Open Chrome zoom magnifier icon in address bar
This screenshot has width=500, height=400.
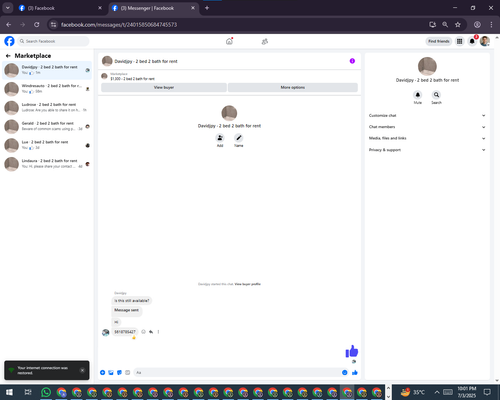click(445, 24)
